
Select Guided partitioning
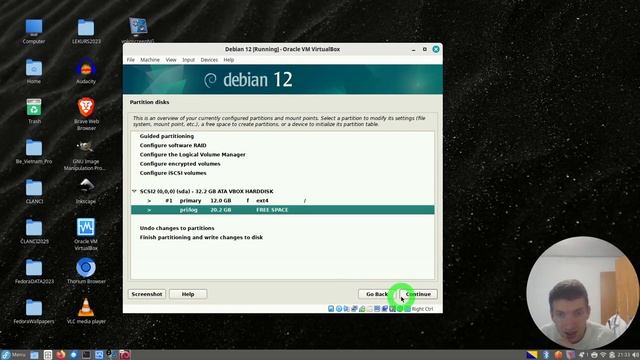click(167, 136)
